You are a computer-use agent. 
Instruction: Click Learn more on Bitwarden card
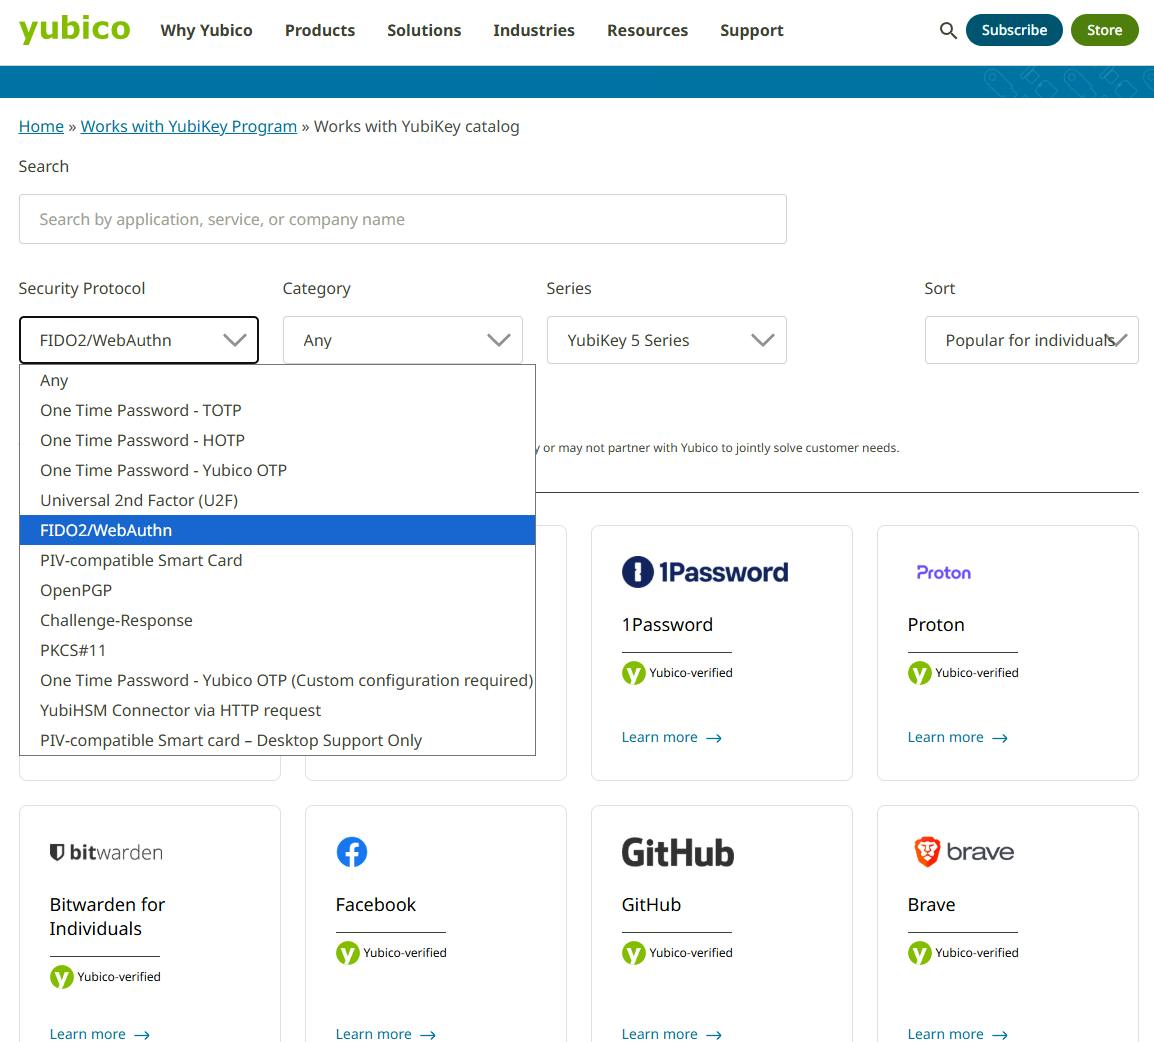99,1034
